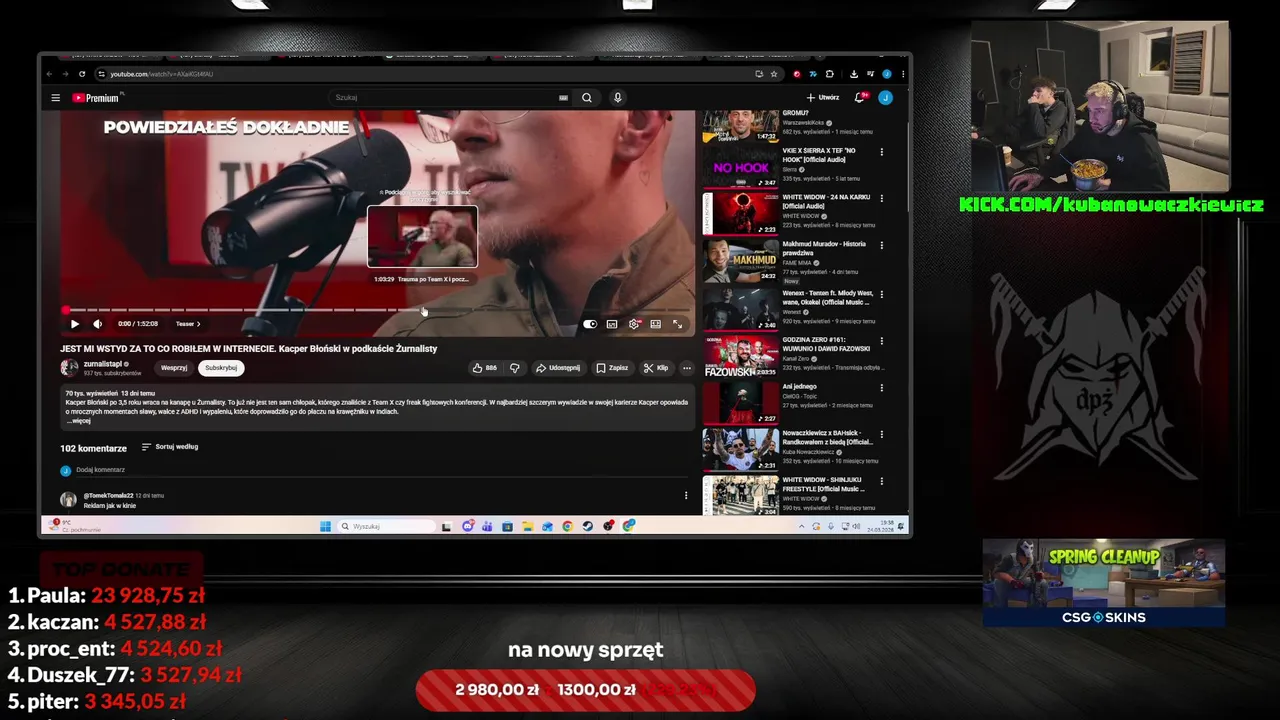
Task: Open the @TomekTomala22 commenter profile
Action: pos(108,495)
